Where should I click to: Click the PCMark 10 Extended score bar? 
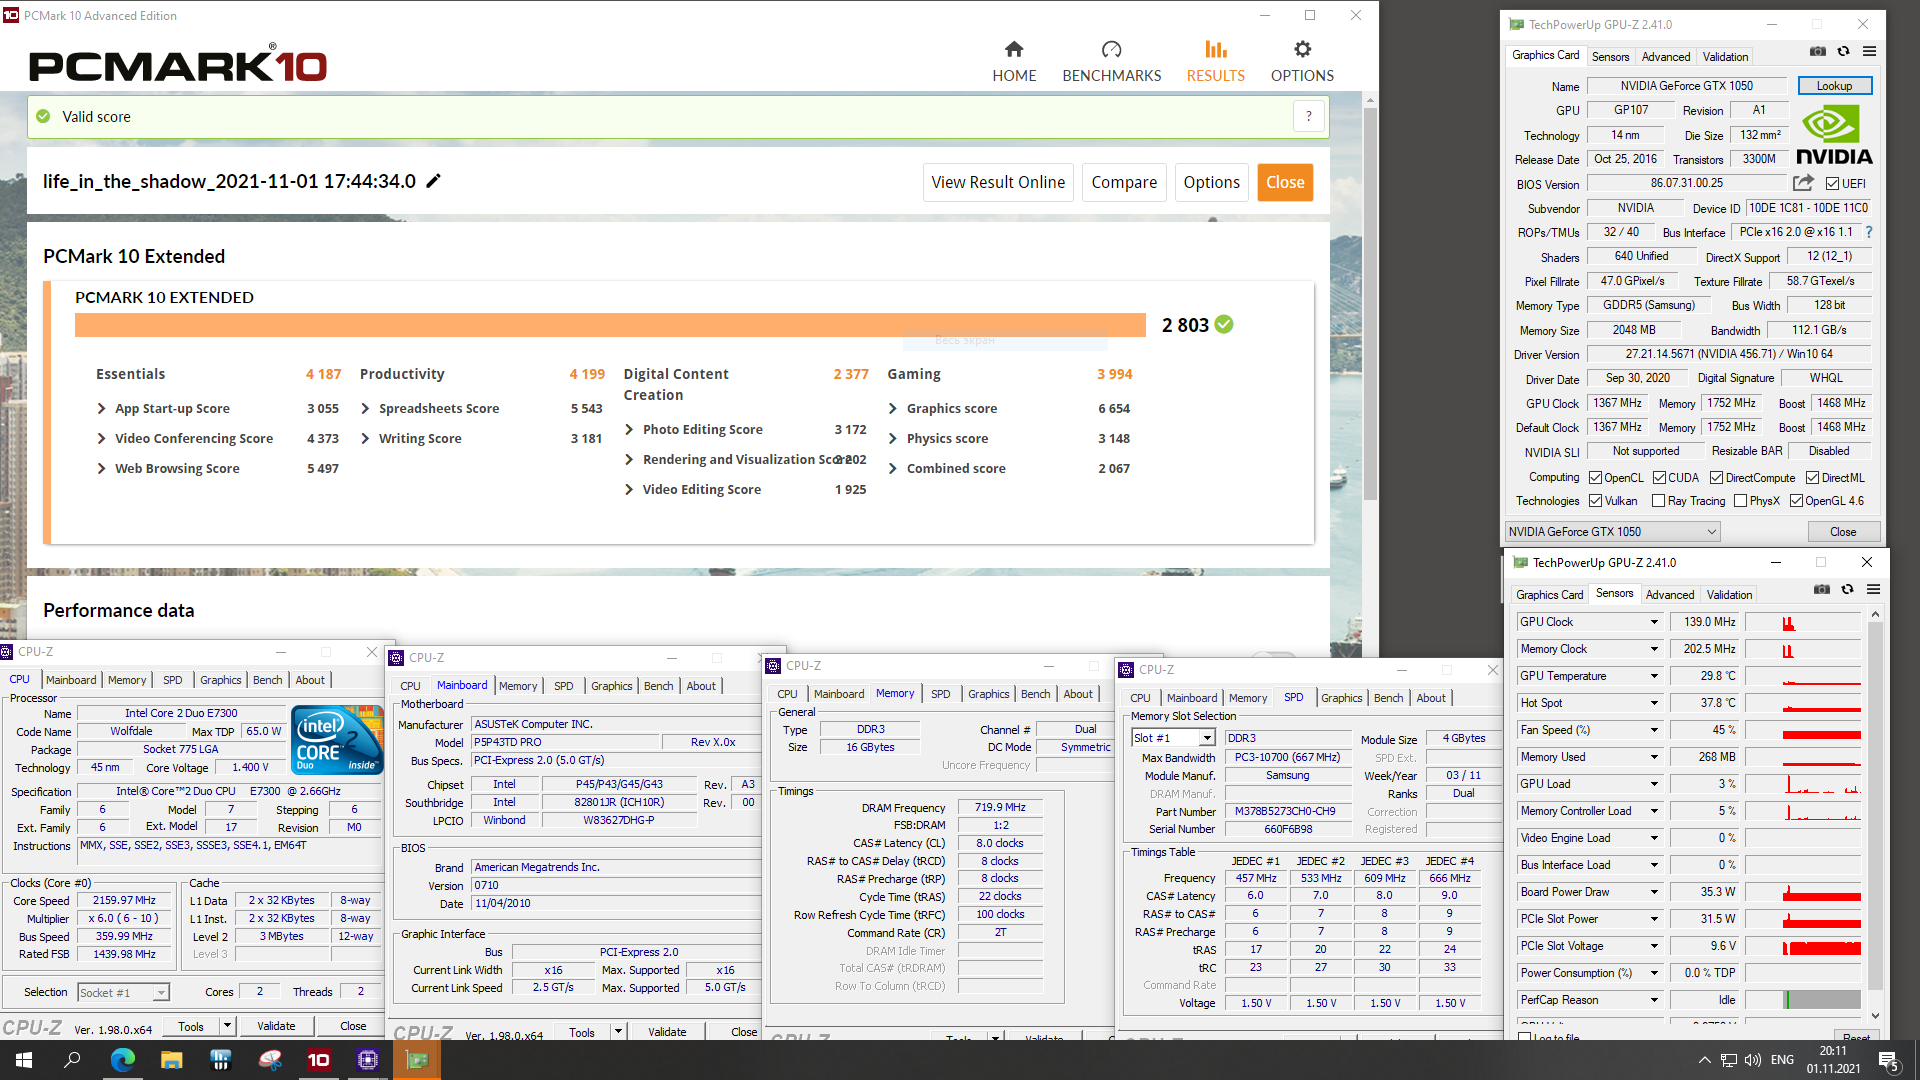(610, 325)
